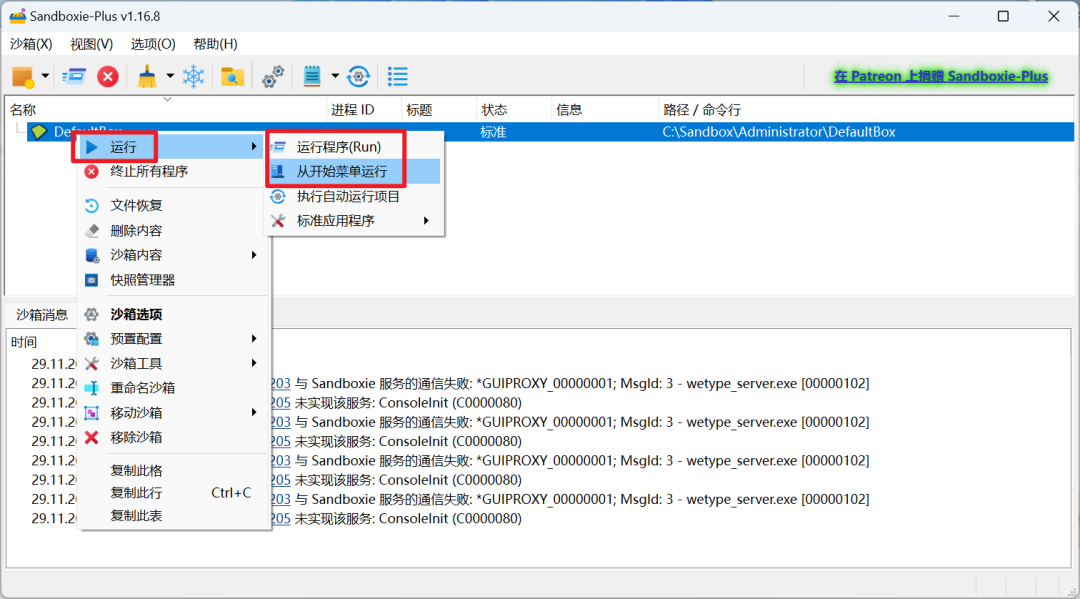Open dropdown arrow beside new sandbox icon

[x=45, y=76]
